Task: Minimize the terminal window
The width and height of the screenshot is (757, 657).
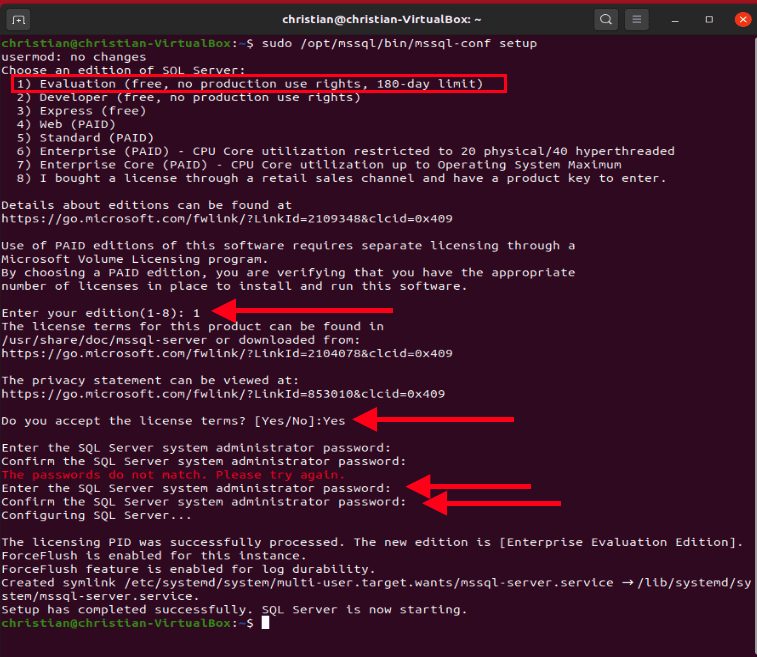Action: click(675, 20)
